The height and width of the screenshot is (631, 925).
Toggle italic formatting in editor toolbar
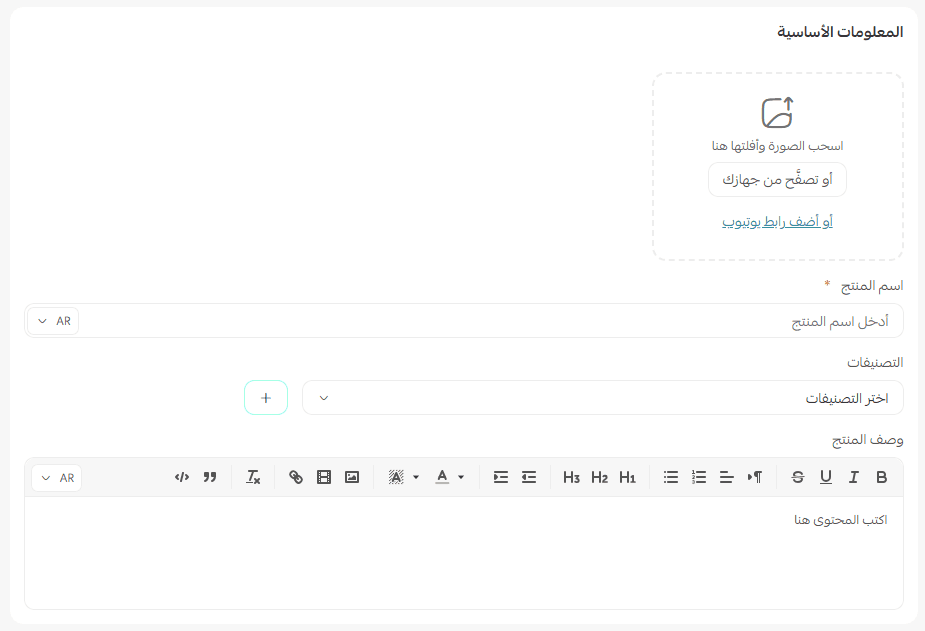click(x=853, y=478)
